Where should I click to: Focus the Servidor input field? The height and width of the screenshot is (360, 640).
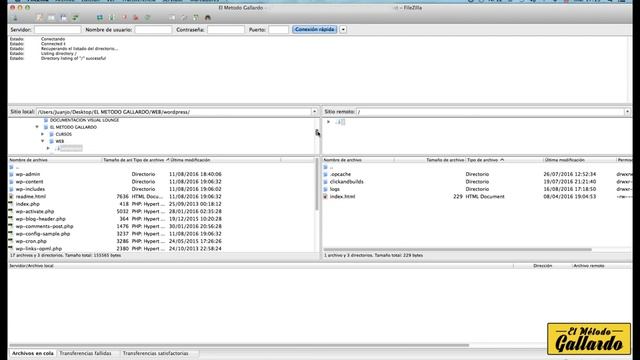pos(58,29)
